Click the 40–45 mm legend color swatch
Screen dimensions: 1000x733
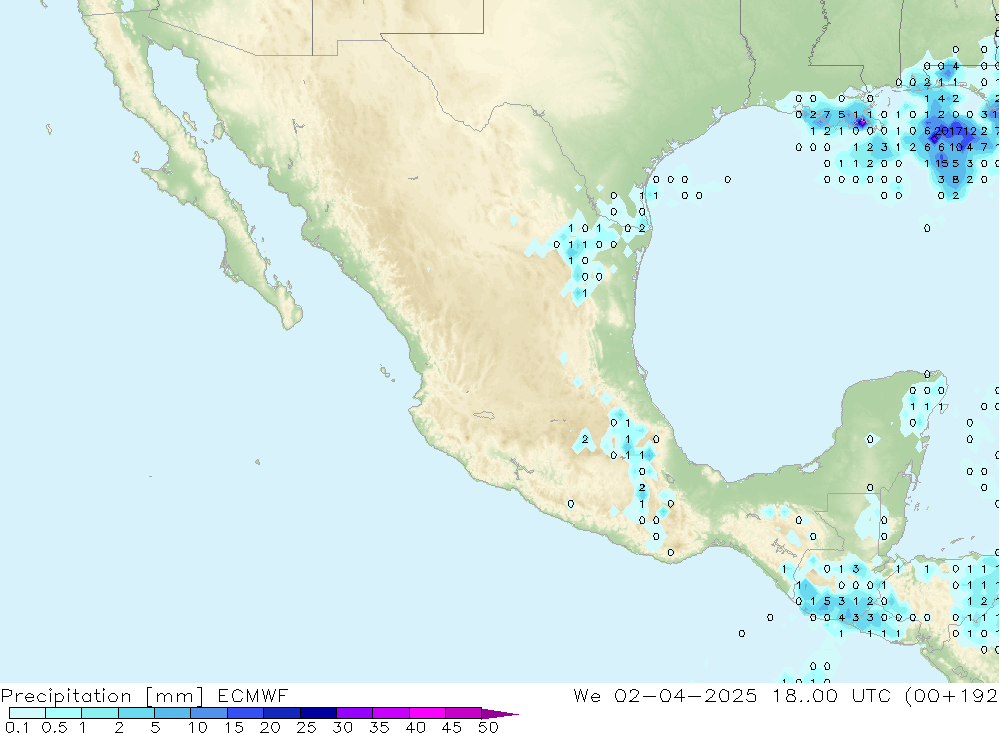pyautogui.click(x=427, y=713)
